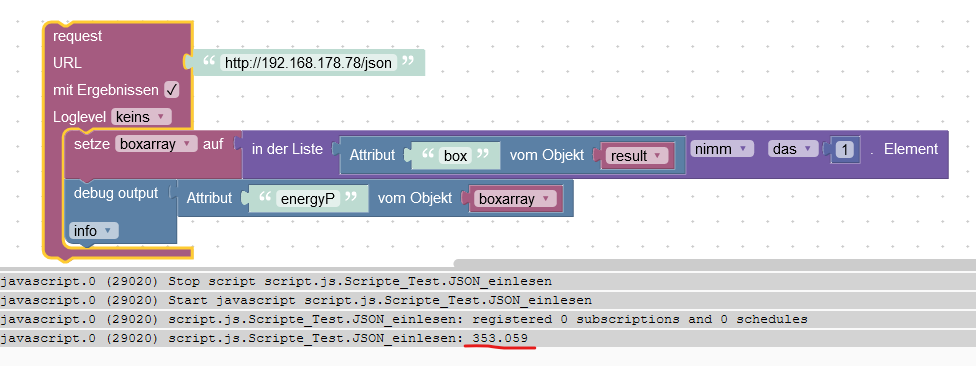Open the 'info' log level dropdown
Viewport: 976px width, 366px height.
coord(93,231)
